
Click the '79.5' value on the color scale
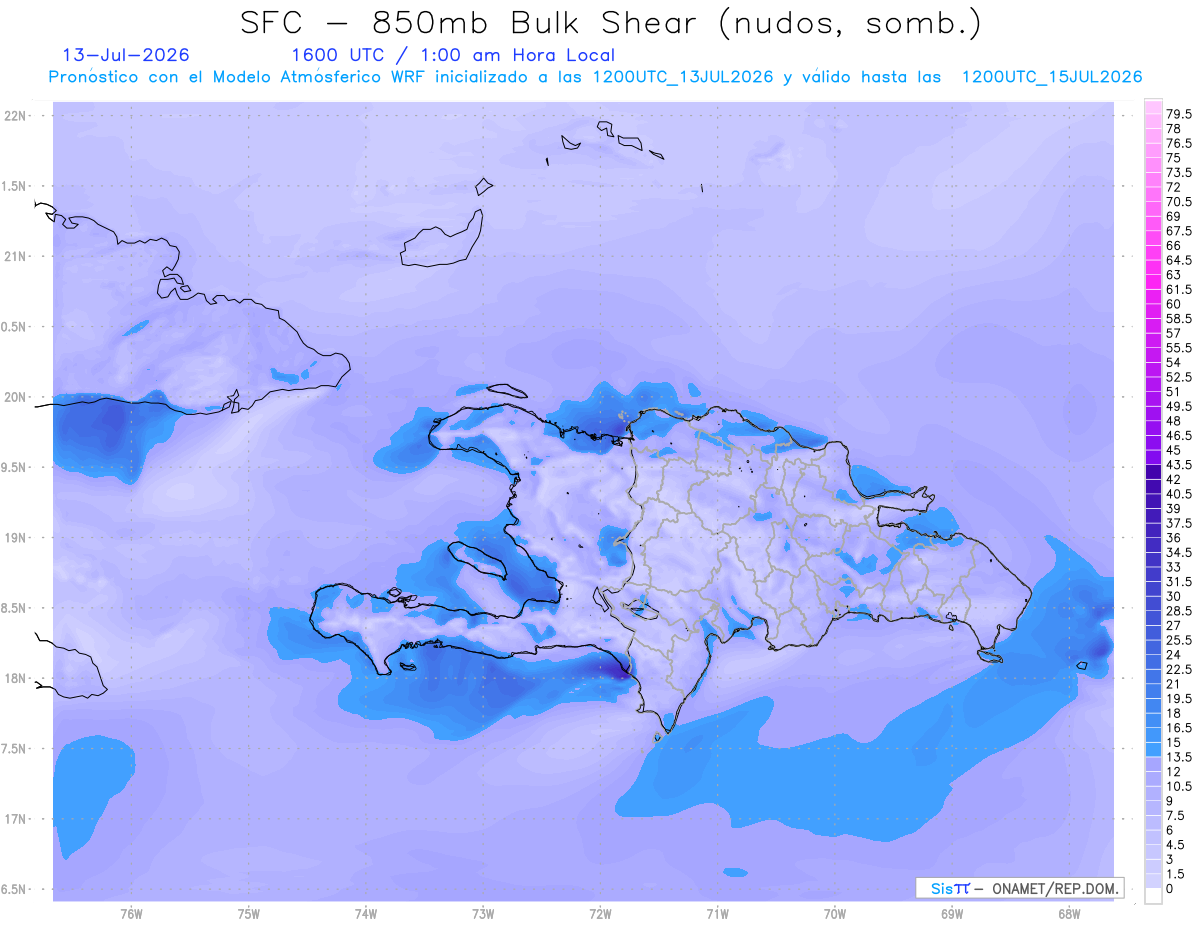[1180, 114]
